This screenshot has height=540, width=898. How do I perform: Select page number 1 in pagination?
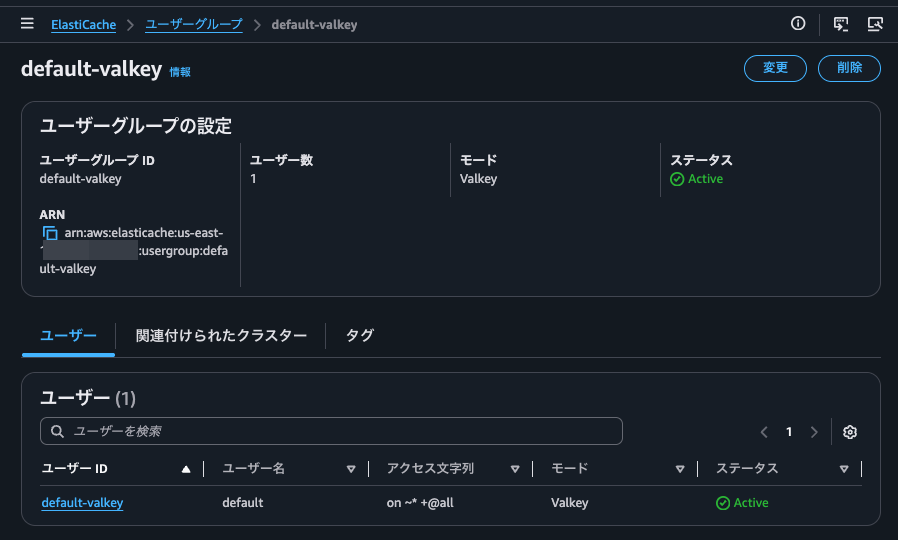point(789,432)
